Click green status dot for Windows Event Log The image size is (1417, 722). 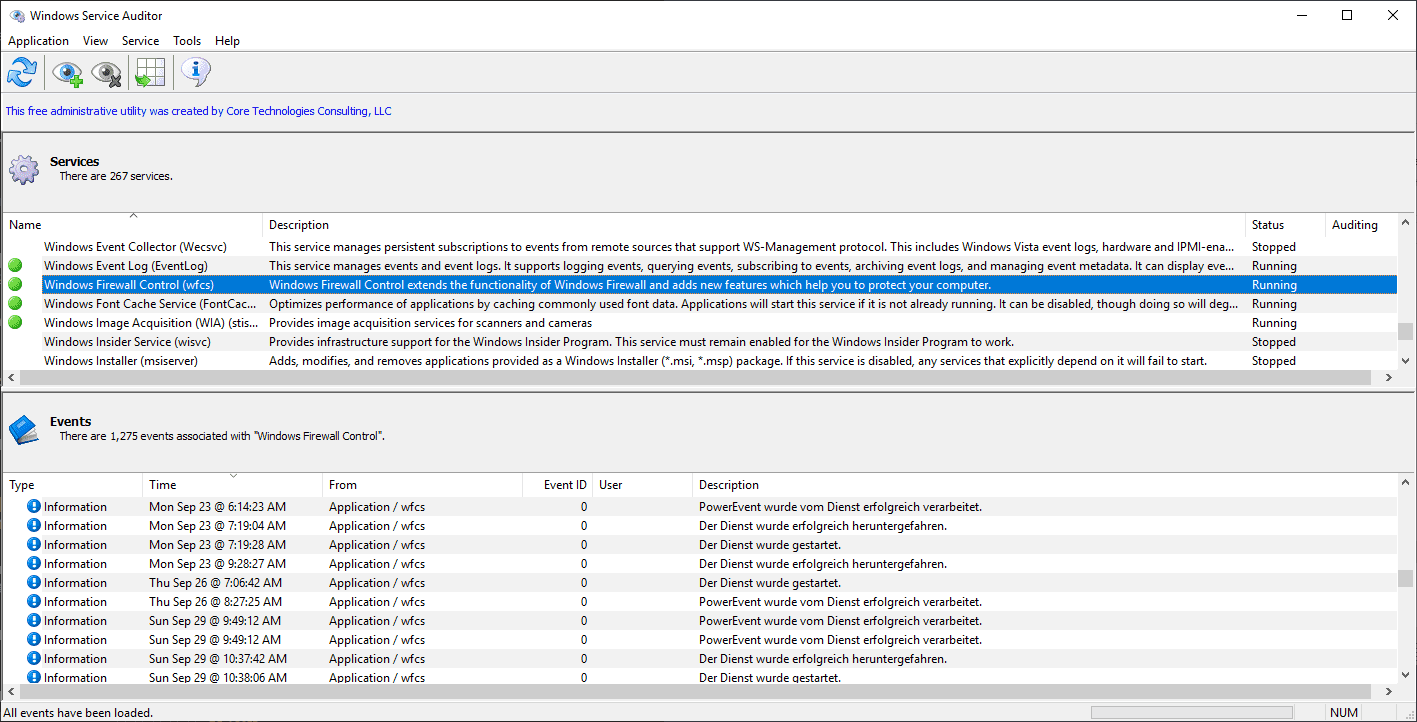[15, 266]
